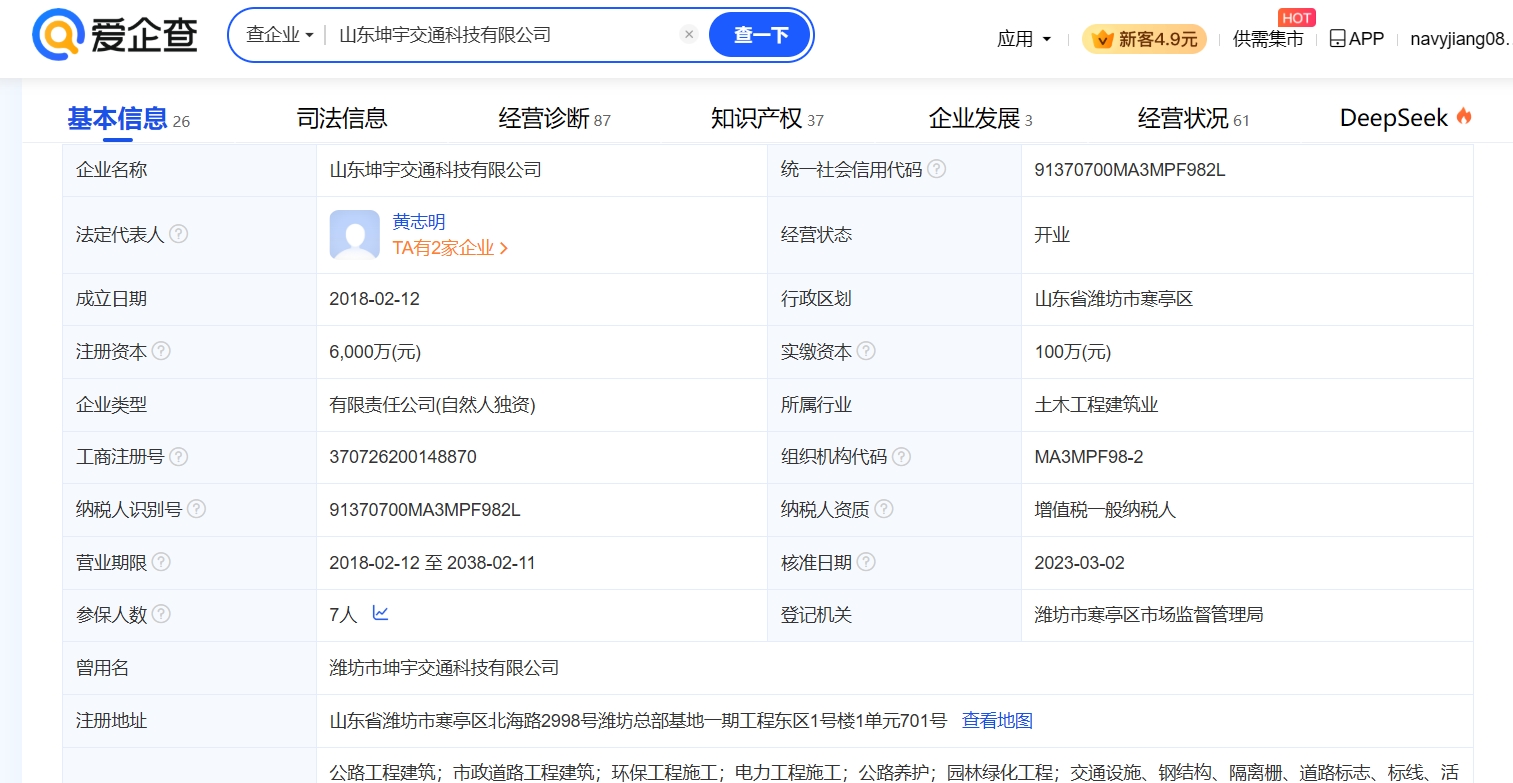Click the 查一下 search button
The width and height of the screenshot is (1513, 783).
click(760, 35)
